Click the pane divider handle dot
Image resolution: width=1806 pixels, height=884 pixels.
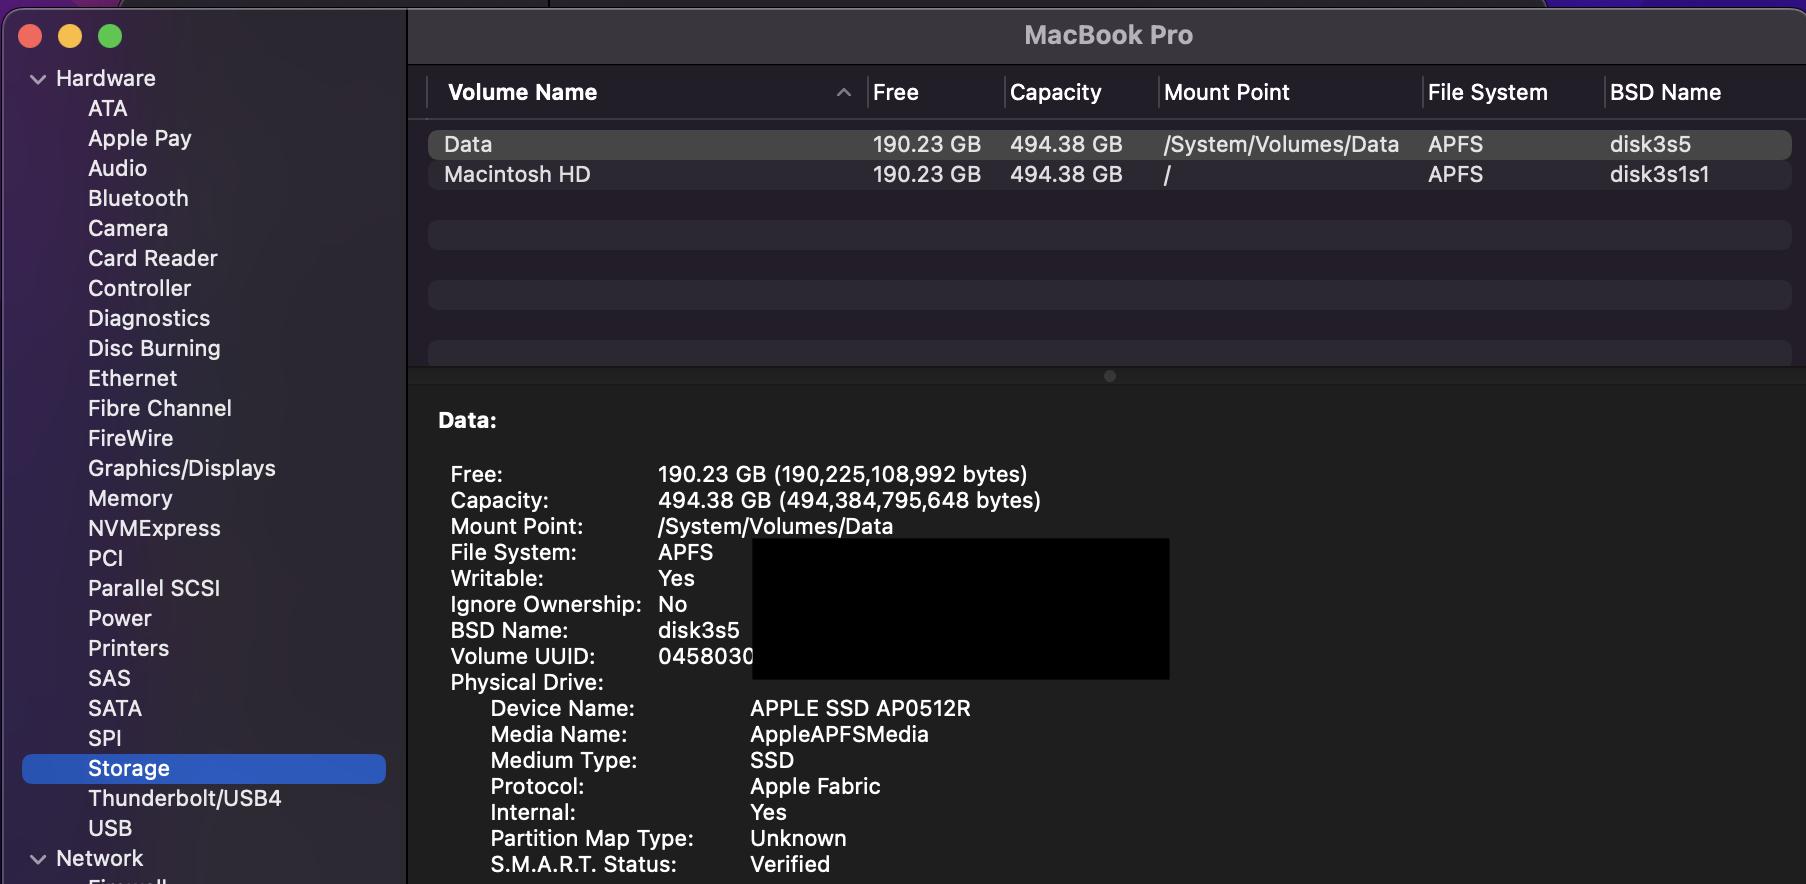click(1109, 376)
